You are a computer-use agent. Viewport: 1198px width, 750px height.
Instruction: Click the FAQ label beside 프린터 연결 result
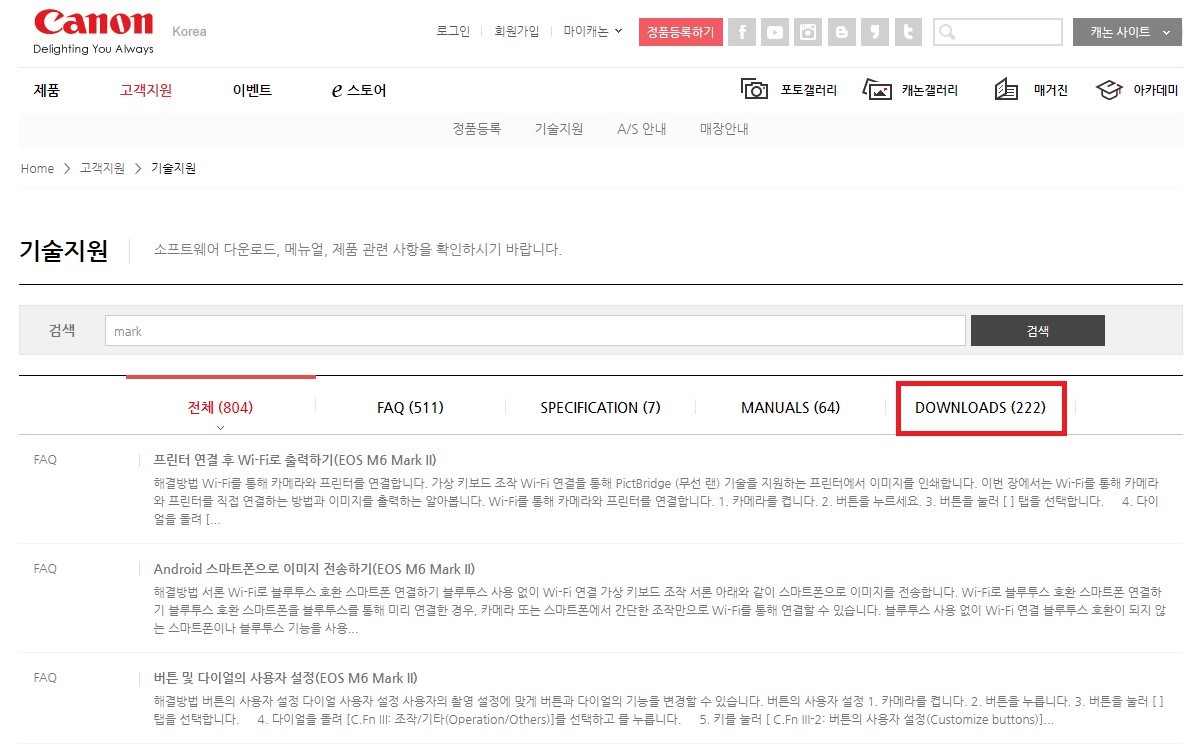click(45, 460)
